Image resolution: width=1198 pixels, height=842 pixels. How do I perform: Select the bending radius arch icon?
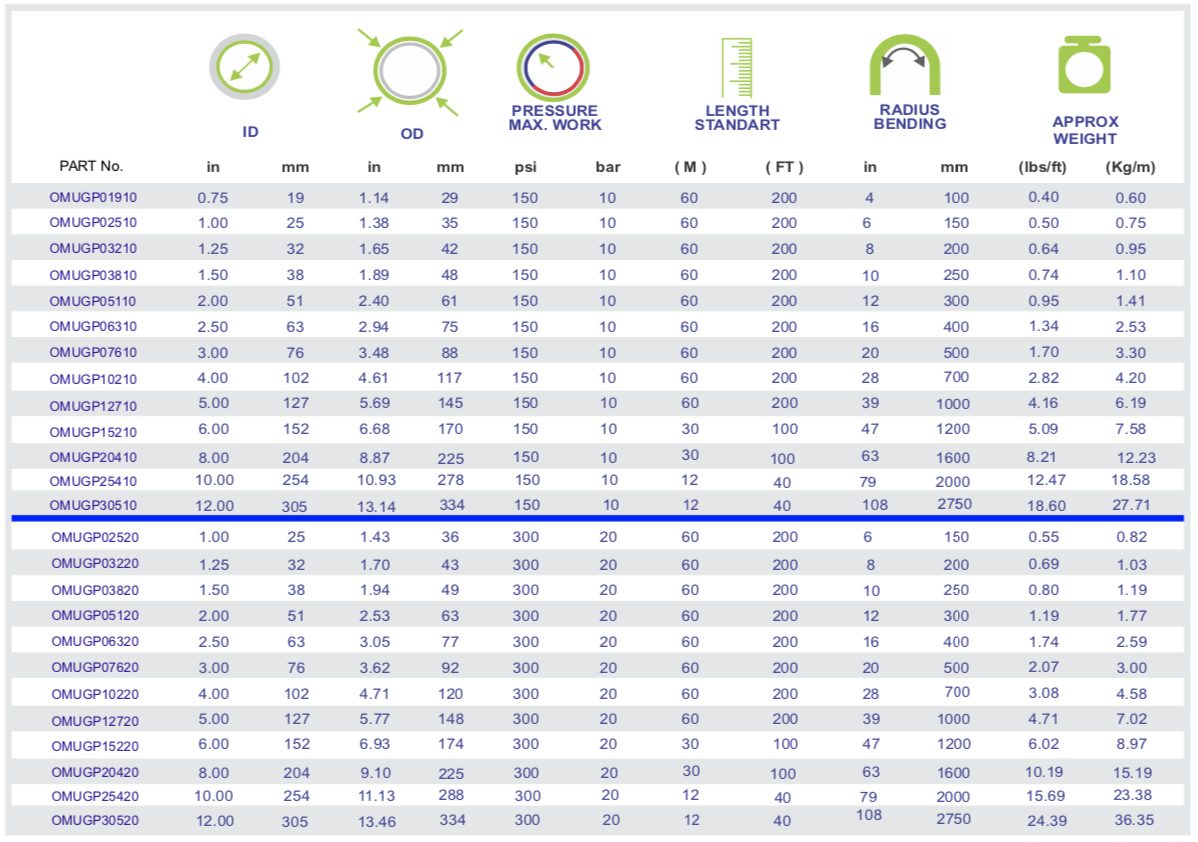[x=904, y=65]
